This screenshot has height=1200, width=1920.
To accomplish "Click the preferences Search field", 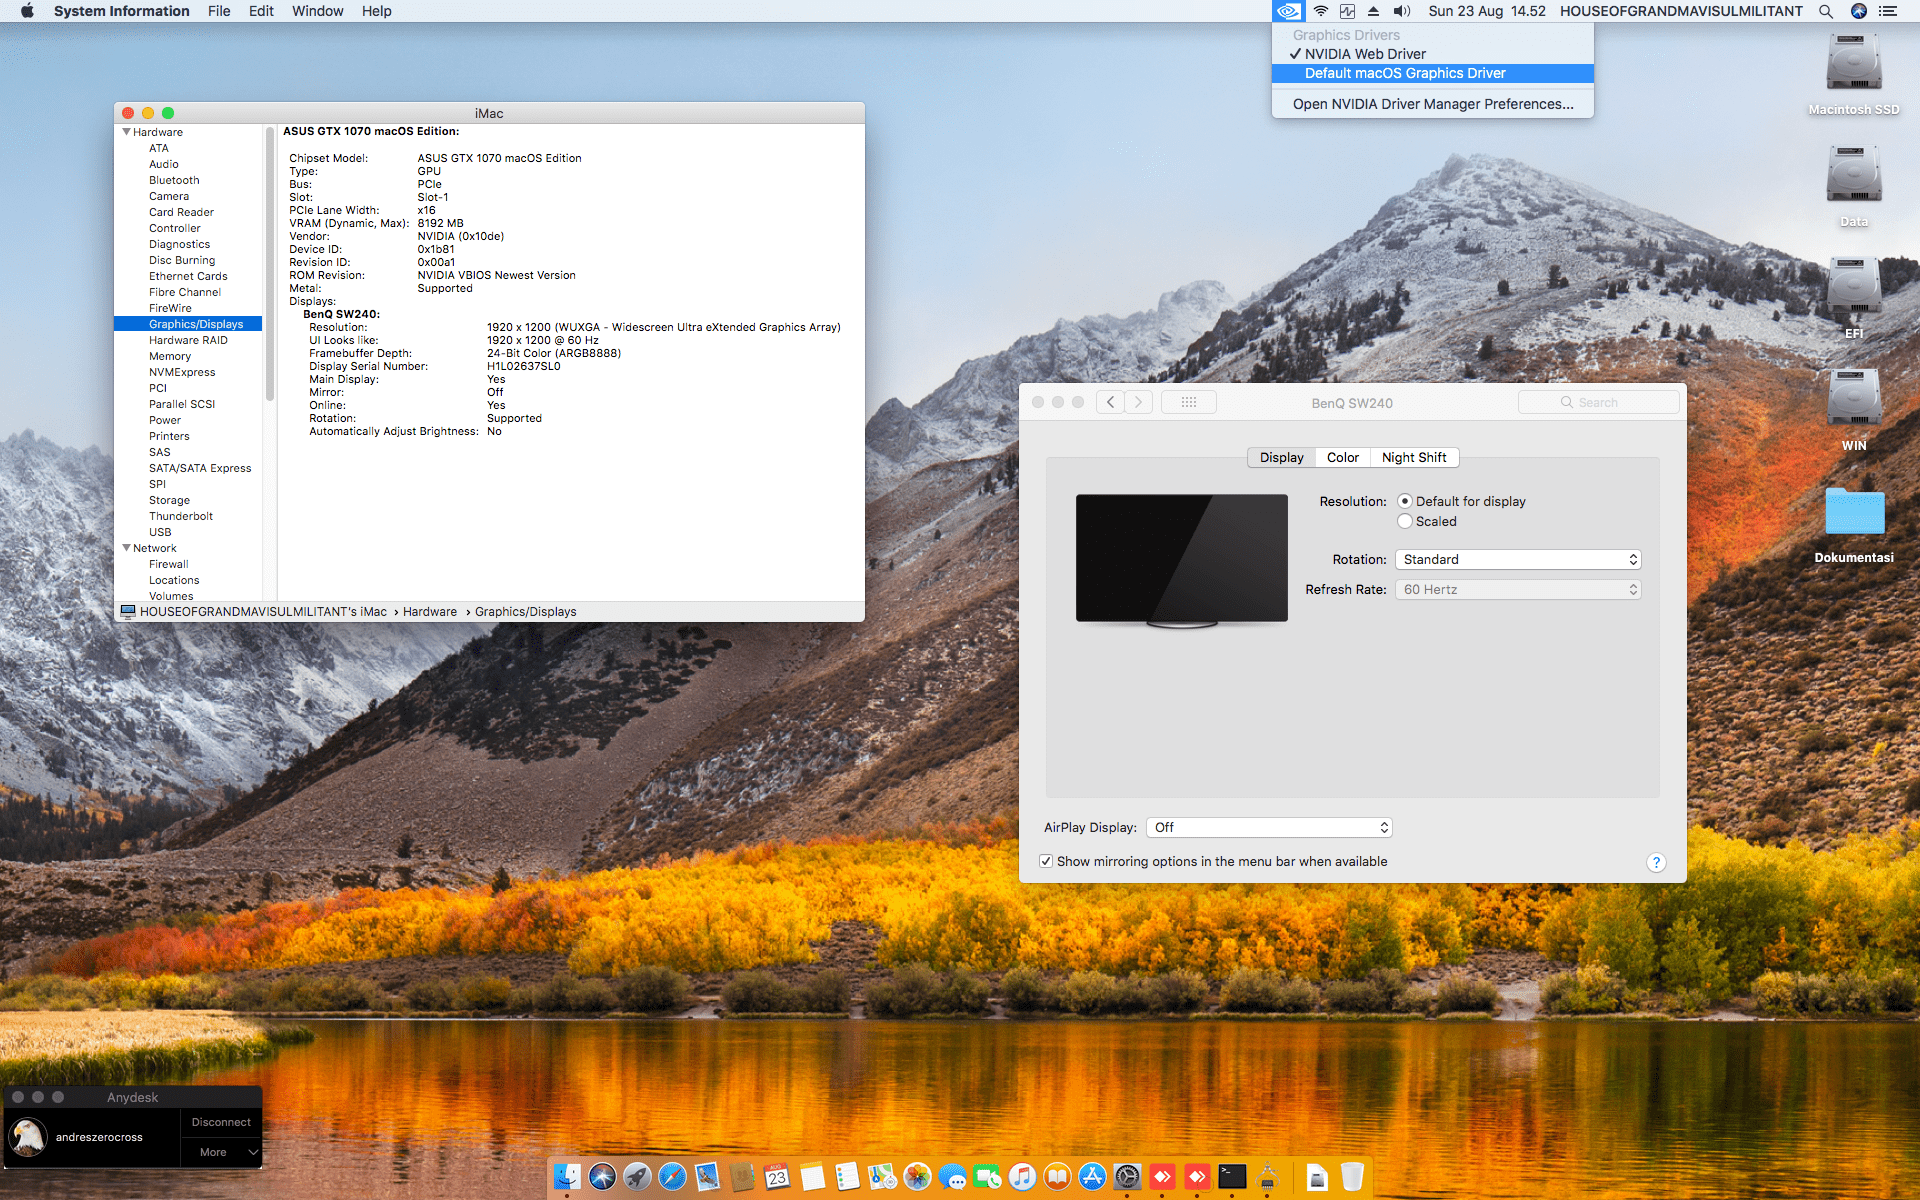I will (x=1598, y=402).
